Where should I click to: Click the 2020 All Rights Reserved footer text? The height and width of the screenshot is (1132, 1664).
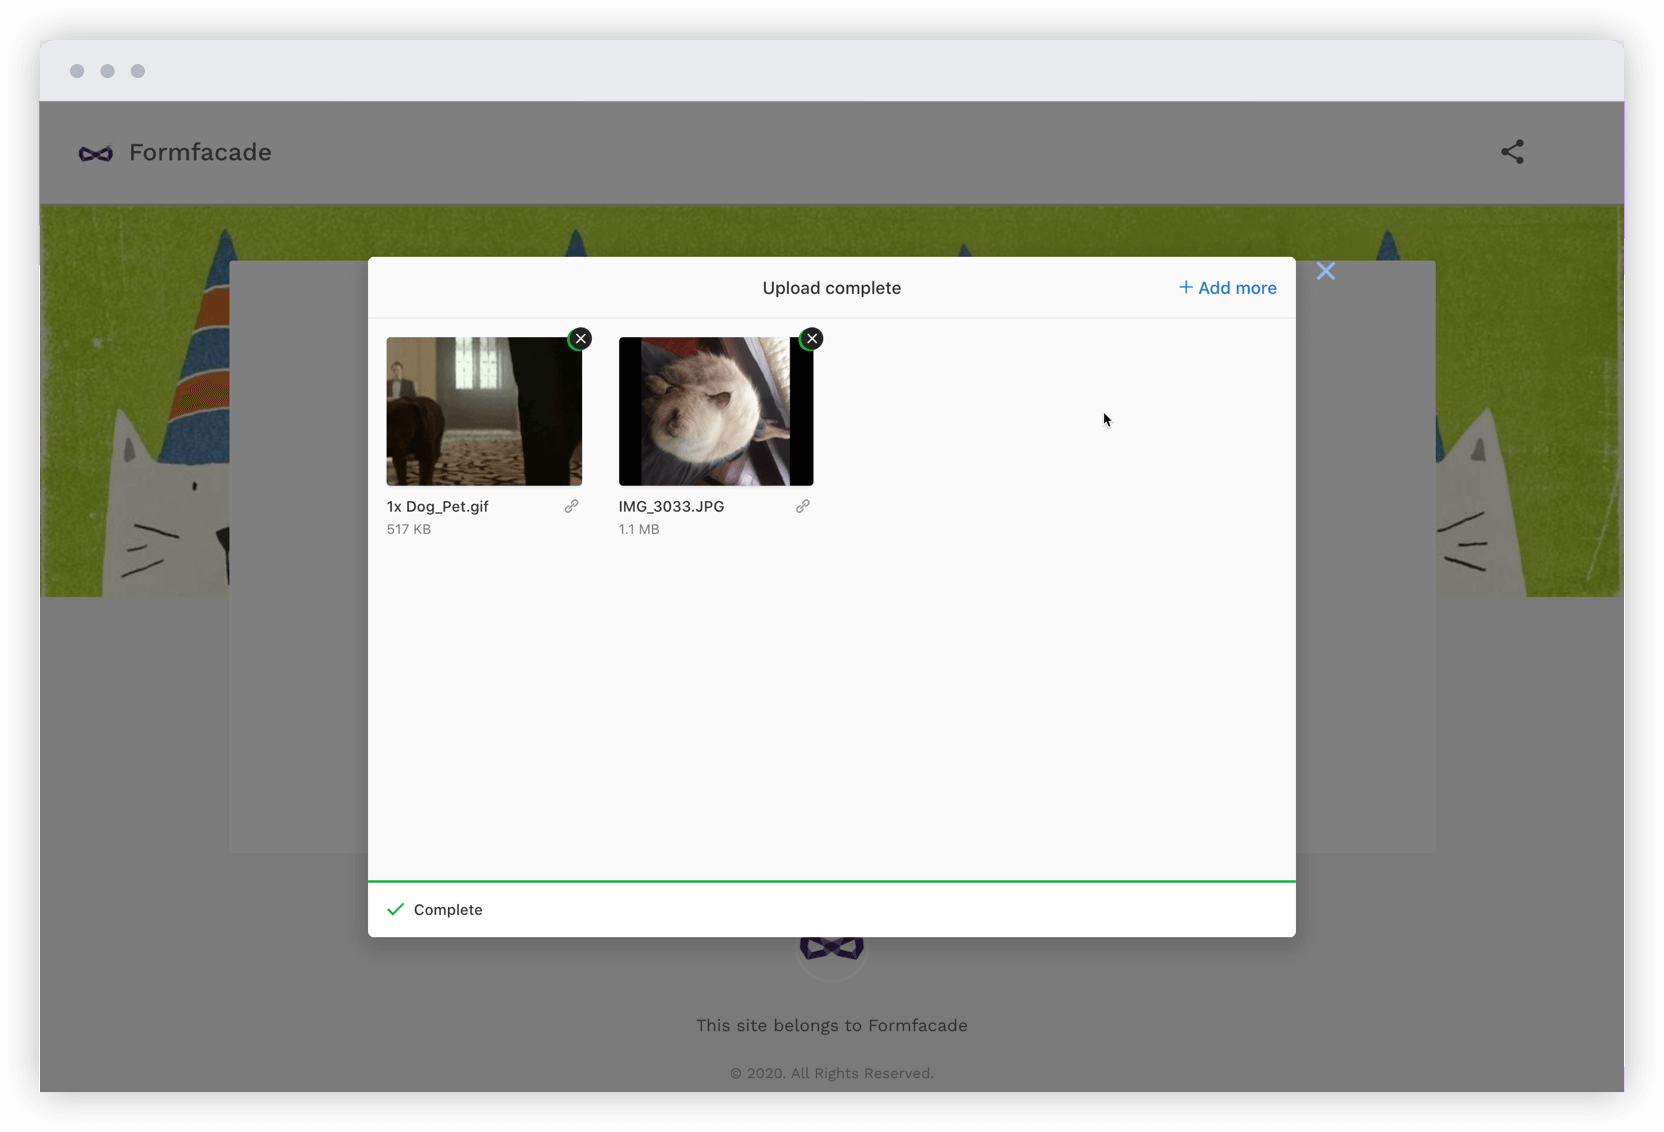tap(831, 1073)
